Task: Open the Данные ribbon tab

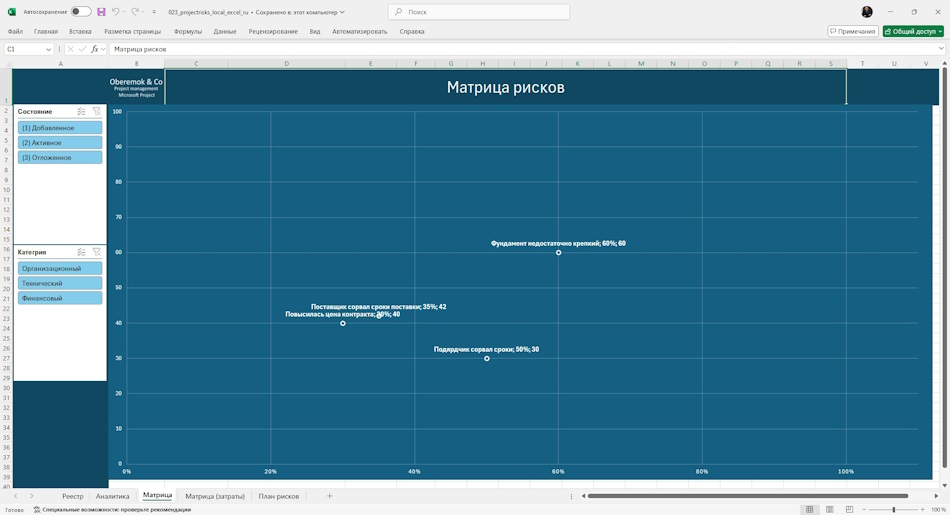Action: [x=225, y=31]
